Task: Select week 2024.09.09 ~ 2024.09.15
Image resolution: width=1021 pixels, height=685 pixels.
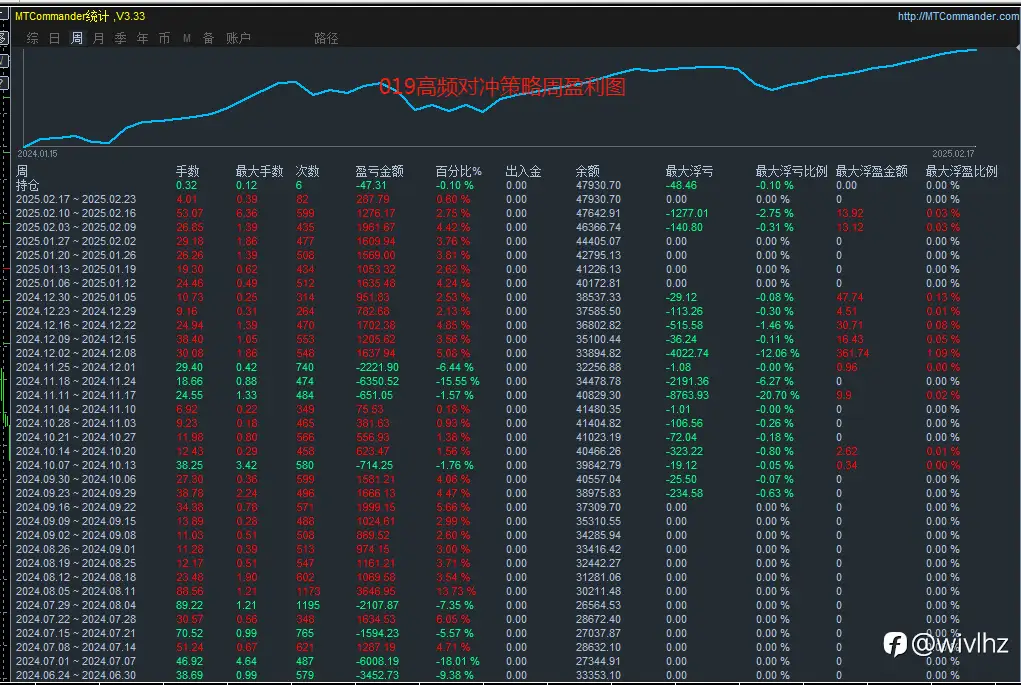Action: (76, 522)
